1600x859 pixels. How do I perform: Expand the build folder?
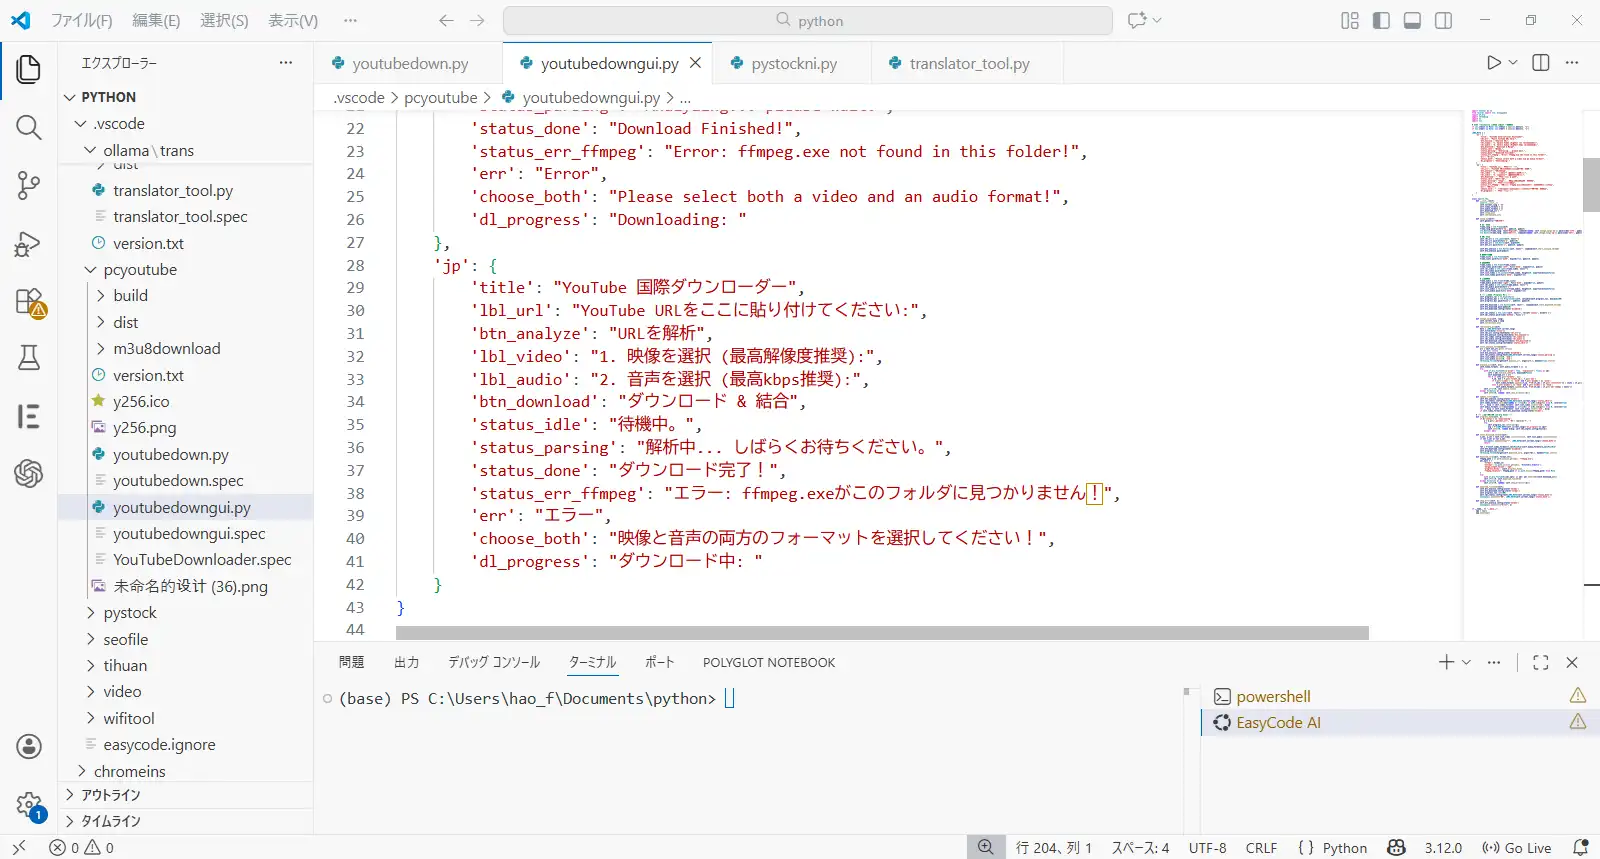point(130,295)
